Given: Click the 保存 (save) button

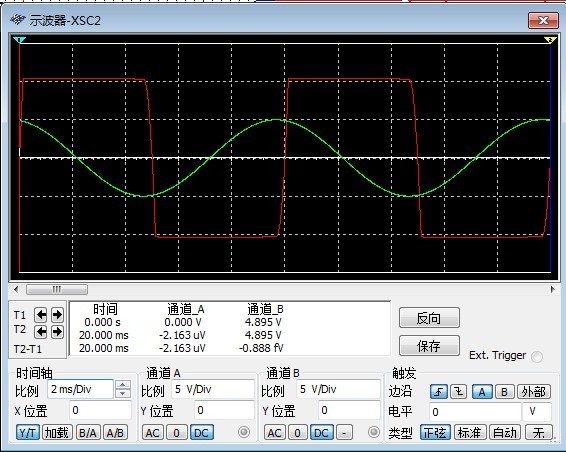Looking at the screenshot, I should pos(429,346).
